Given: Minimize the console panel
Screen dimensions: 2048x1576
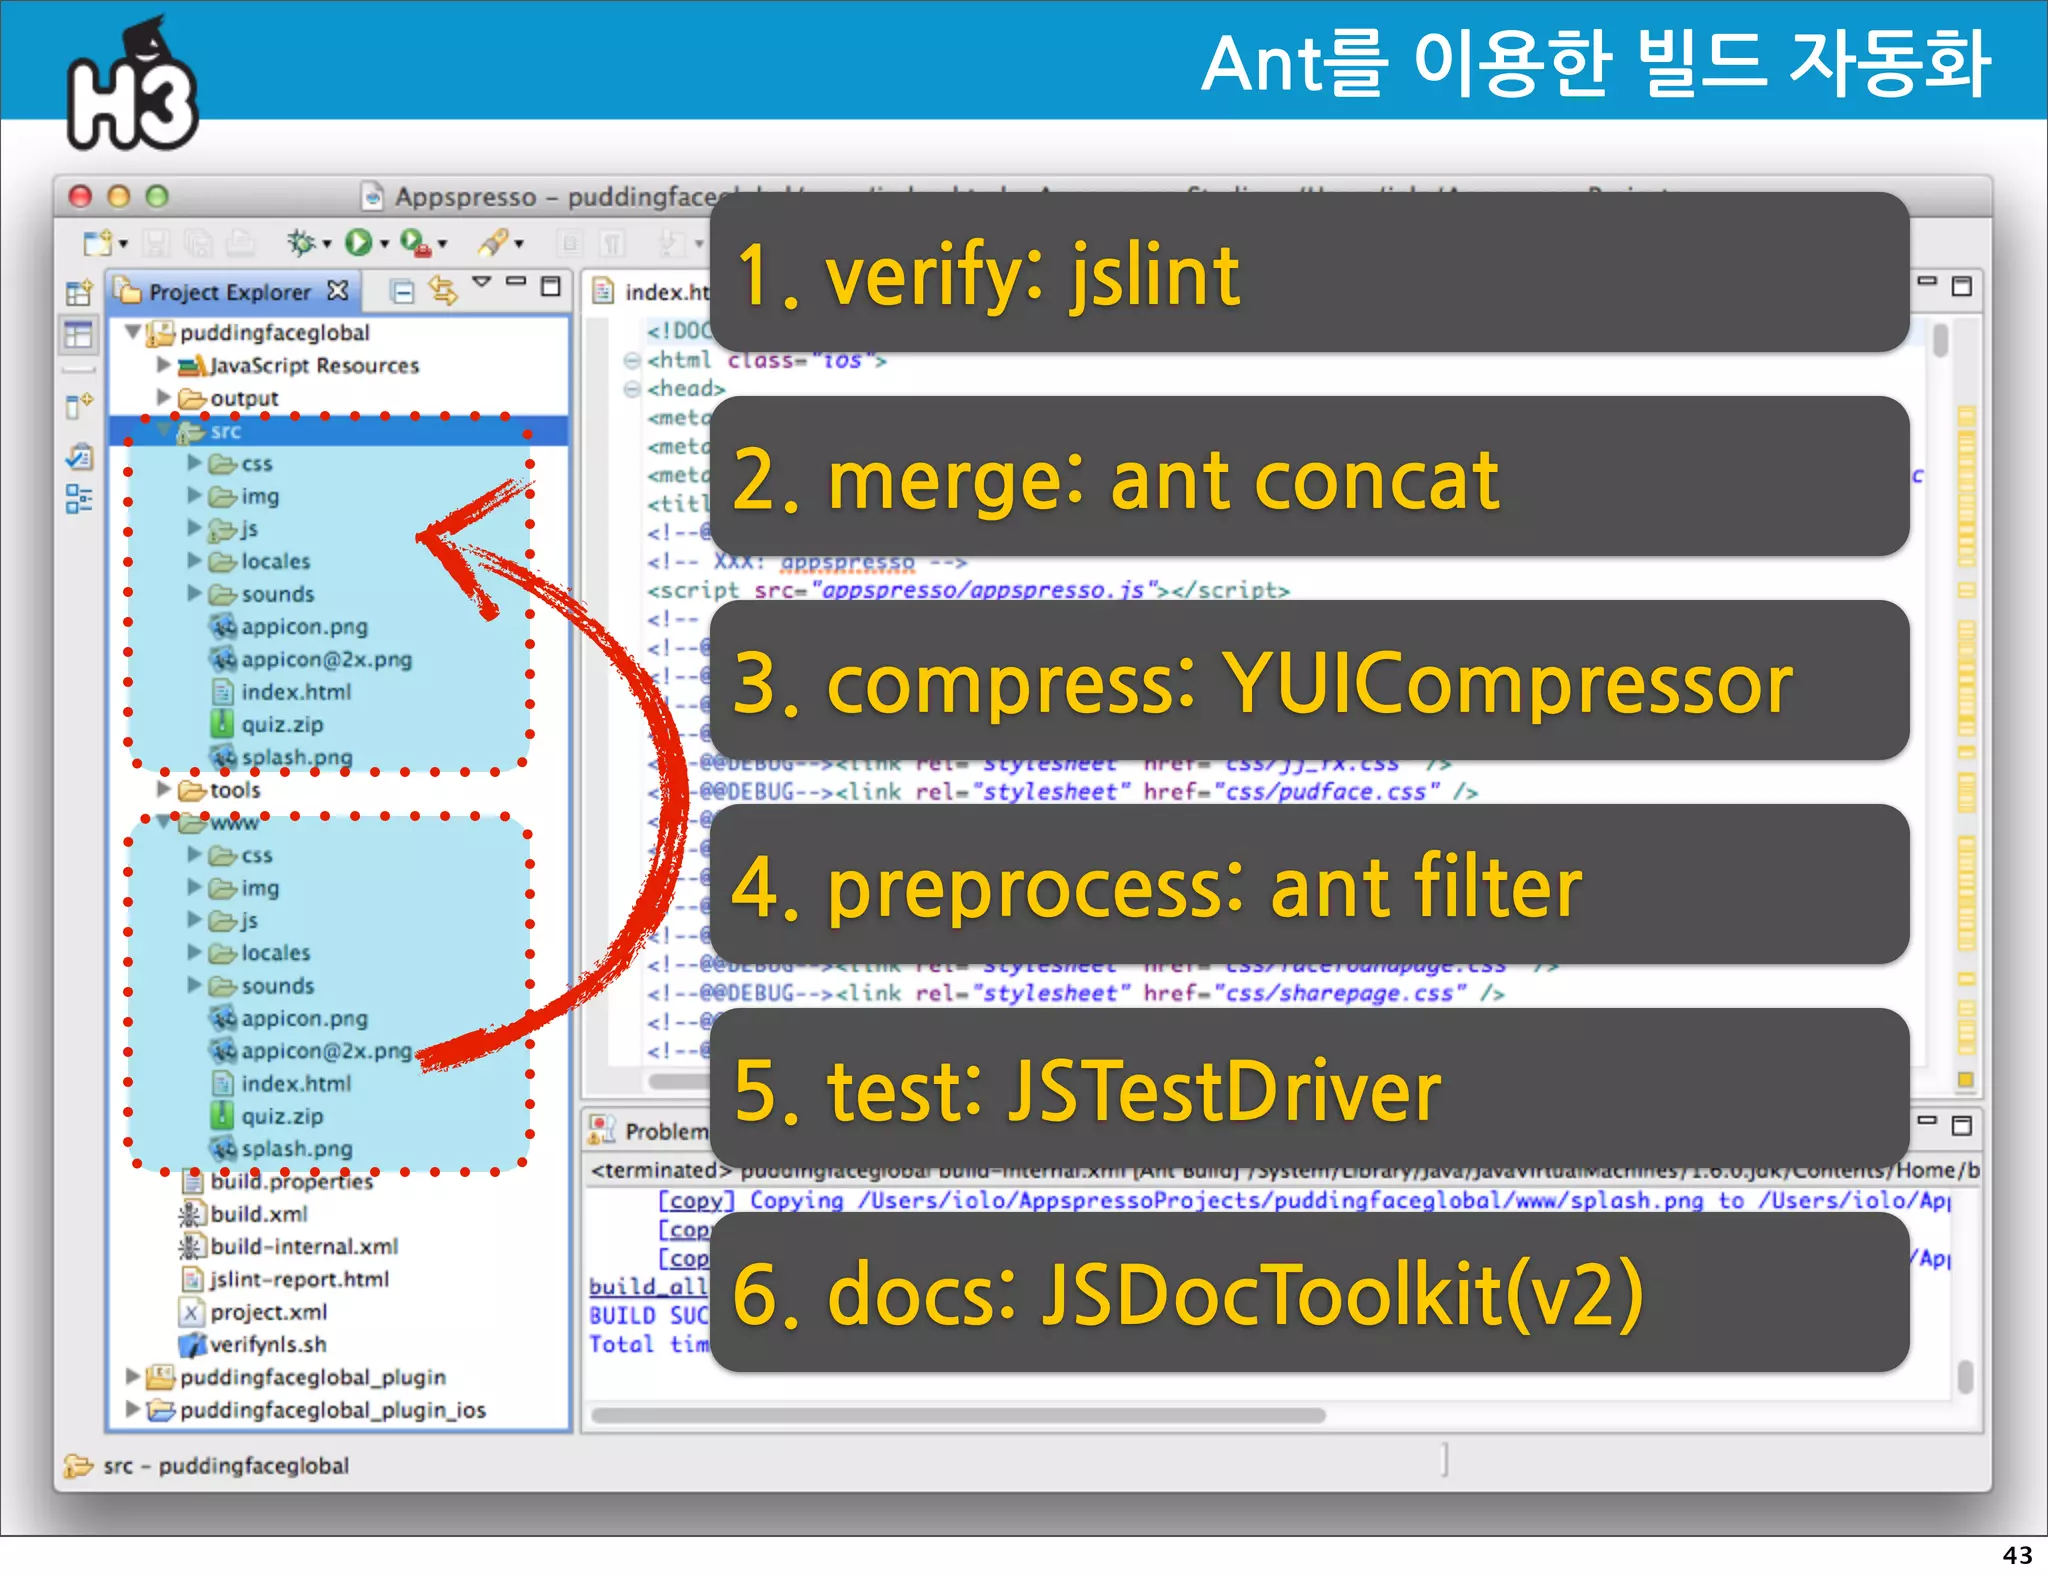Looking at the screenshot, I should [x=1927, y=1121].
